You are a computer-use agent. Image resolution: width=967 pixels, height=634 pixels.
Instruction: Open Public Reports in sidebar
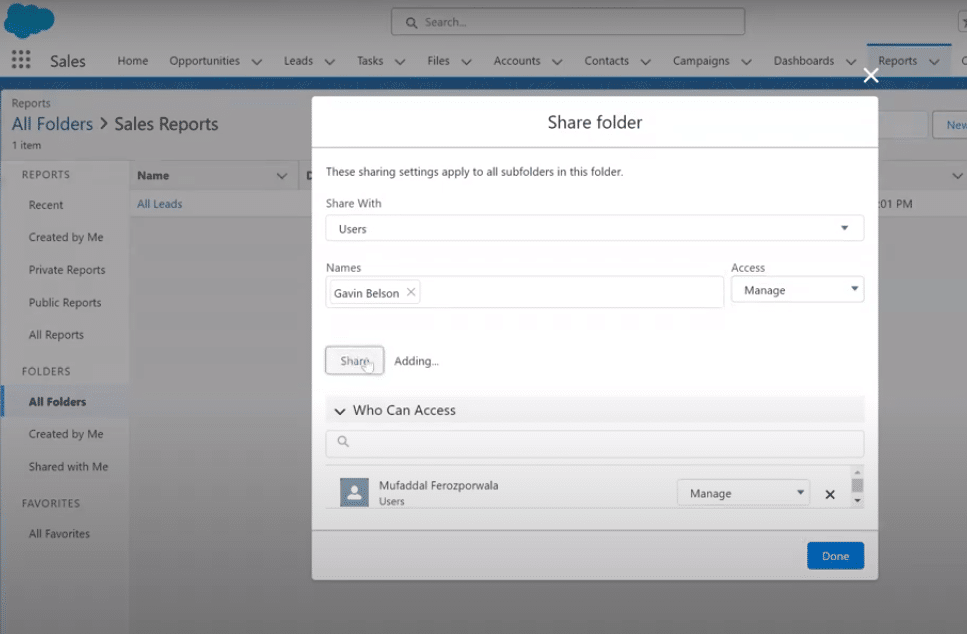tap(65, 303)
